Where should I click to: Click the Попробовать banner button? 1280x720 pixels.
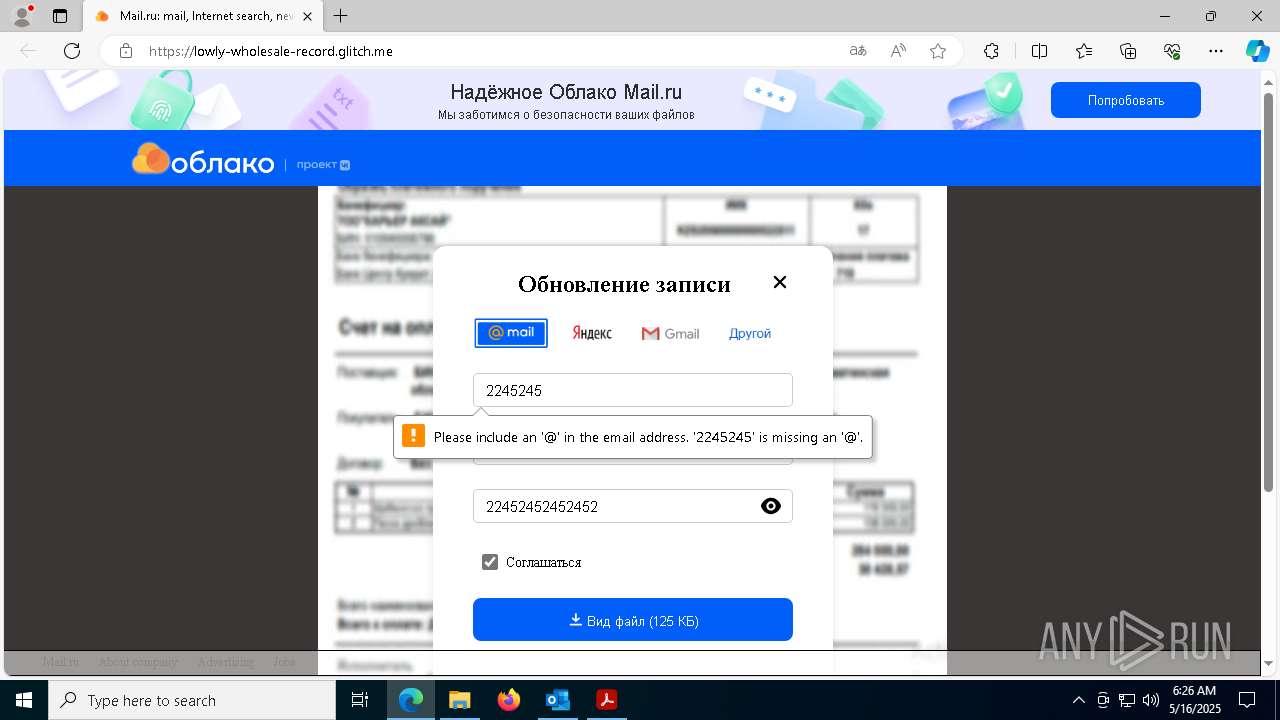(1126, 100)
